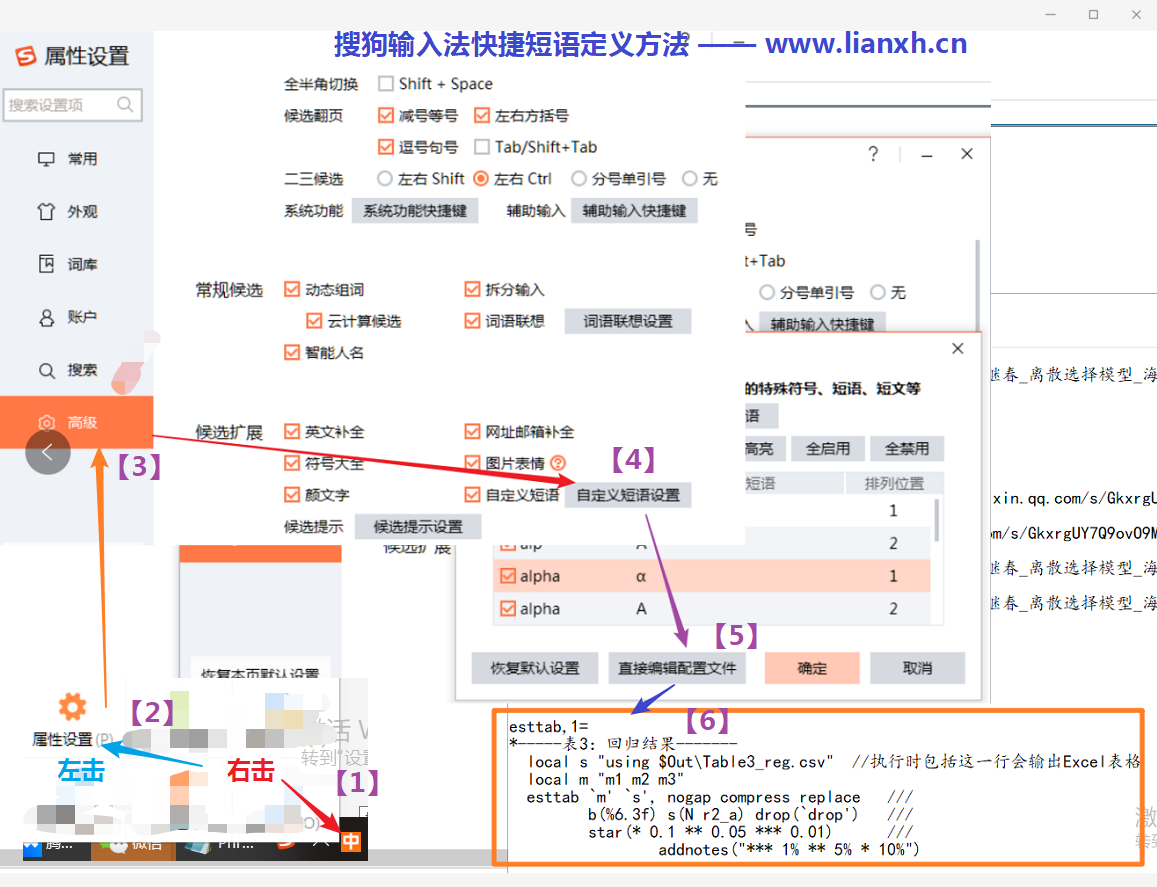Viewport: 1157px width, 887px height.
Task: Toggle the 英文补全 checkbox
Action: (x=292, y=432)
